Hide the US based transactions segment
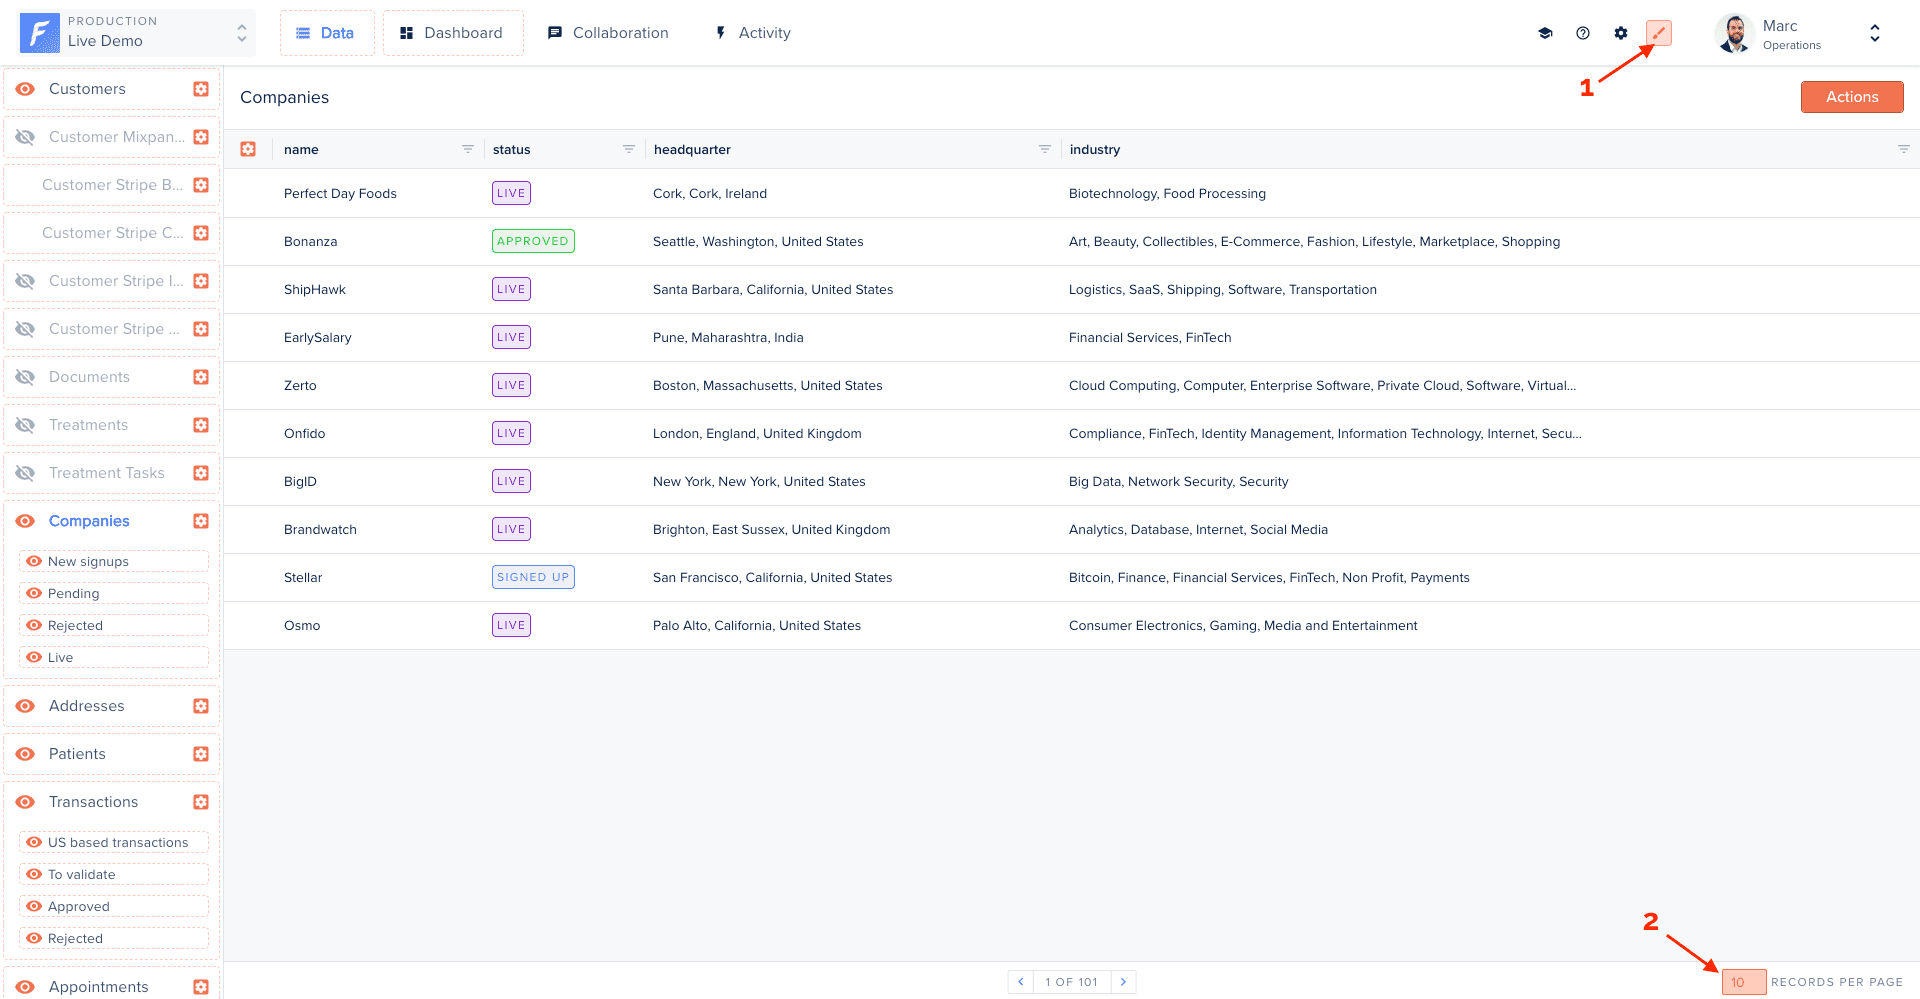This screenshot has height=999, width=1920. coord(34,842)
